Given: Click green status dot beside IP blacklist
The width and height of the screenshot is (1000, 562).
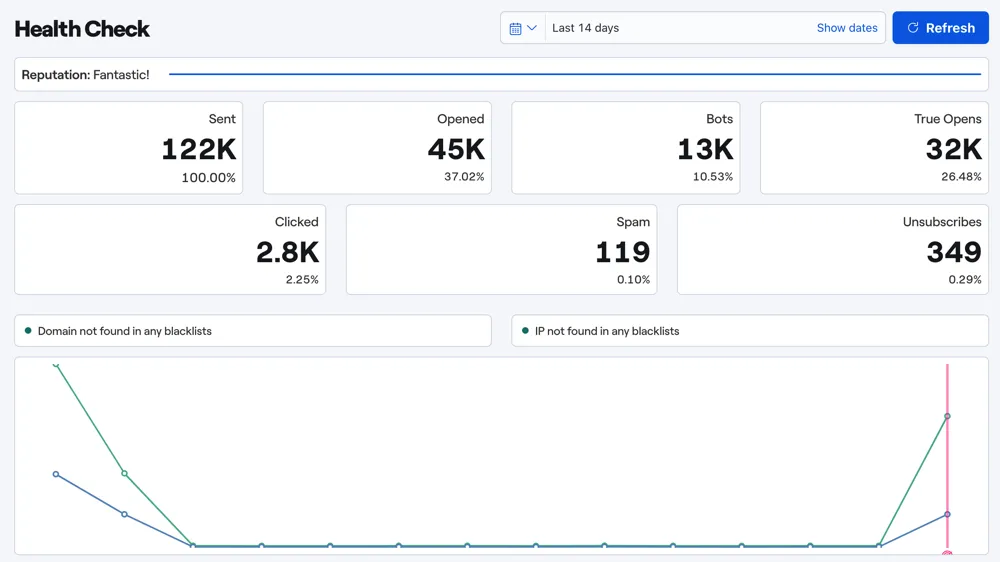Looking at the screenshot, I should click(x=525, y=331).
